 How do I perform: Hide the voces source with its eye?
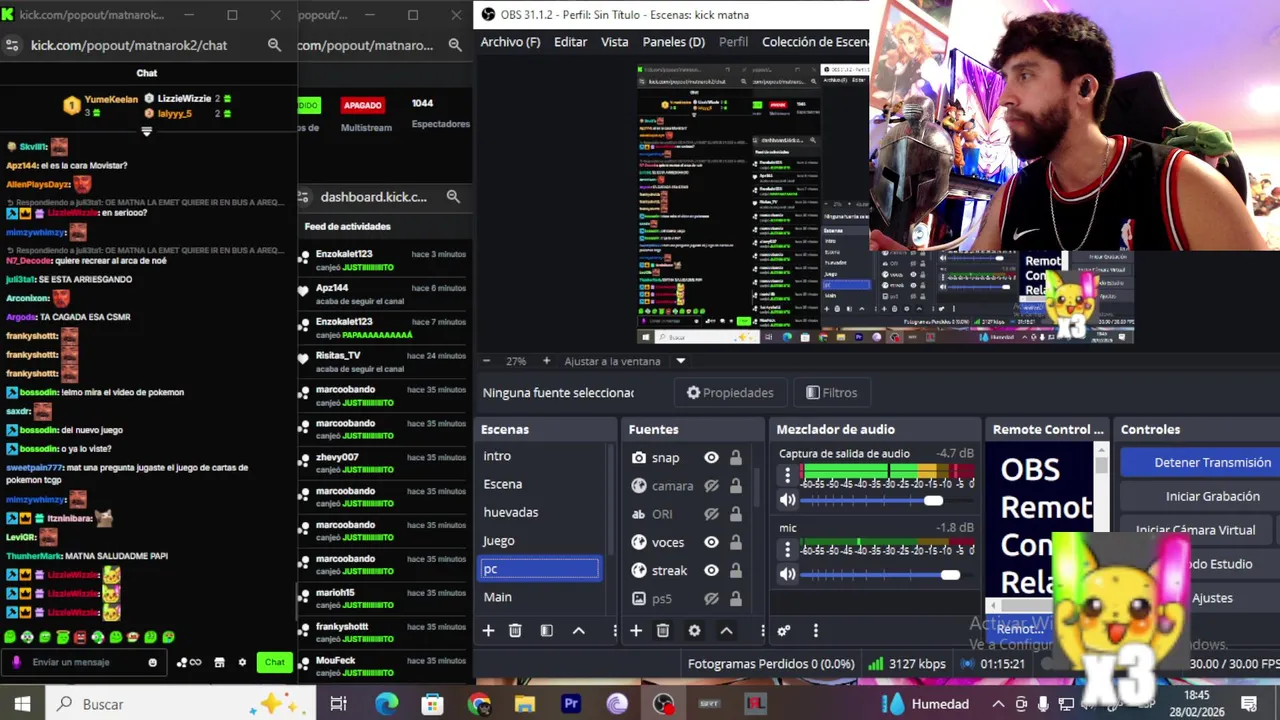tap(711, 542)
